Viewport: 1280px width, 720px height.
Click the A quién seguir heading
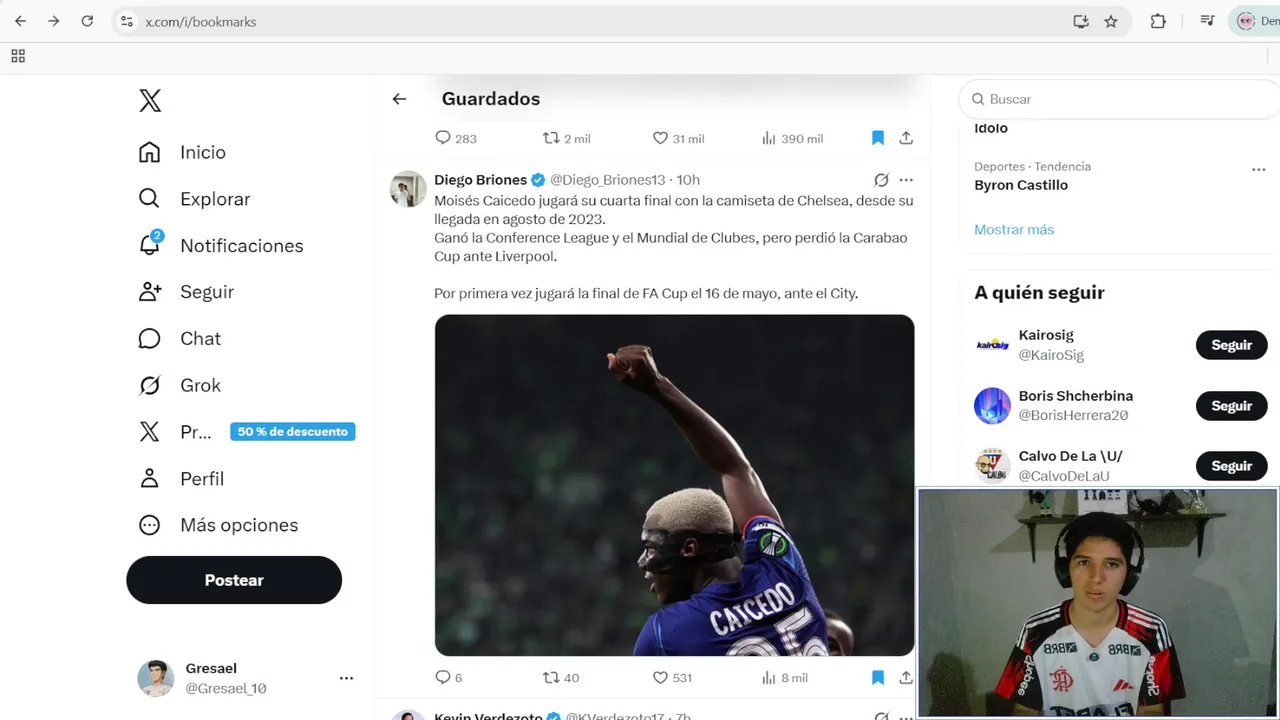pyautogui.click(x=1039, y=292)
